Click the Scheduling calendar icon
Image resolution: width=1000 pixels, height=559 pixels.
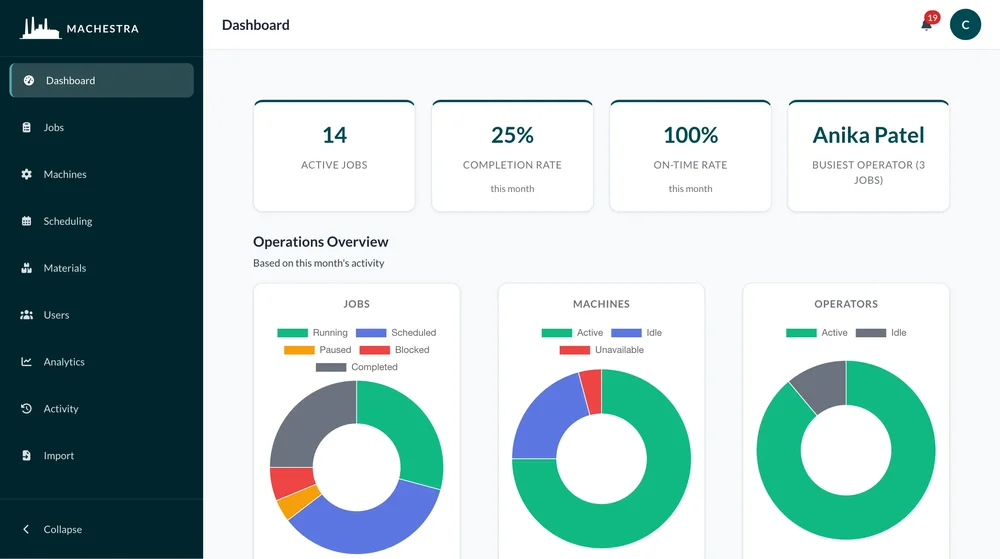(26, 221)
